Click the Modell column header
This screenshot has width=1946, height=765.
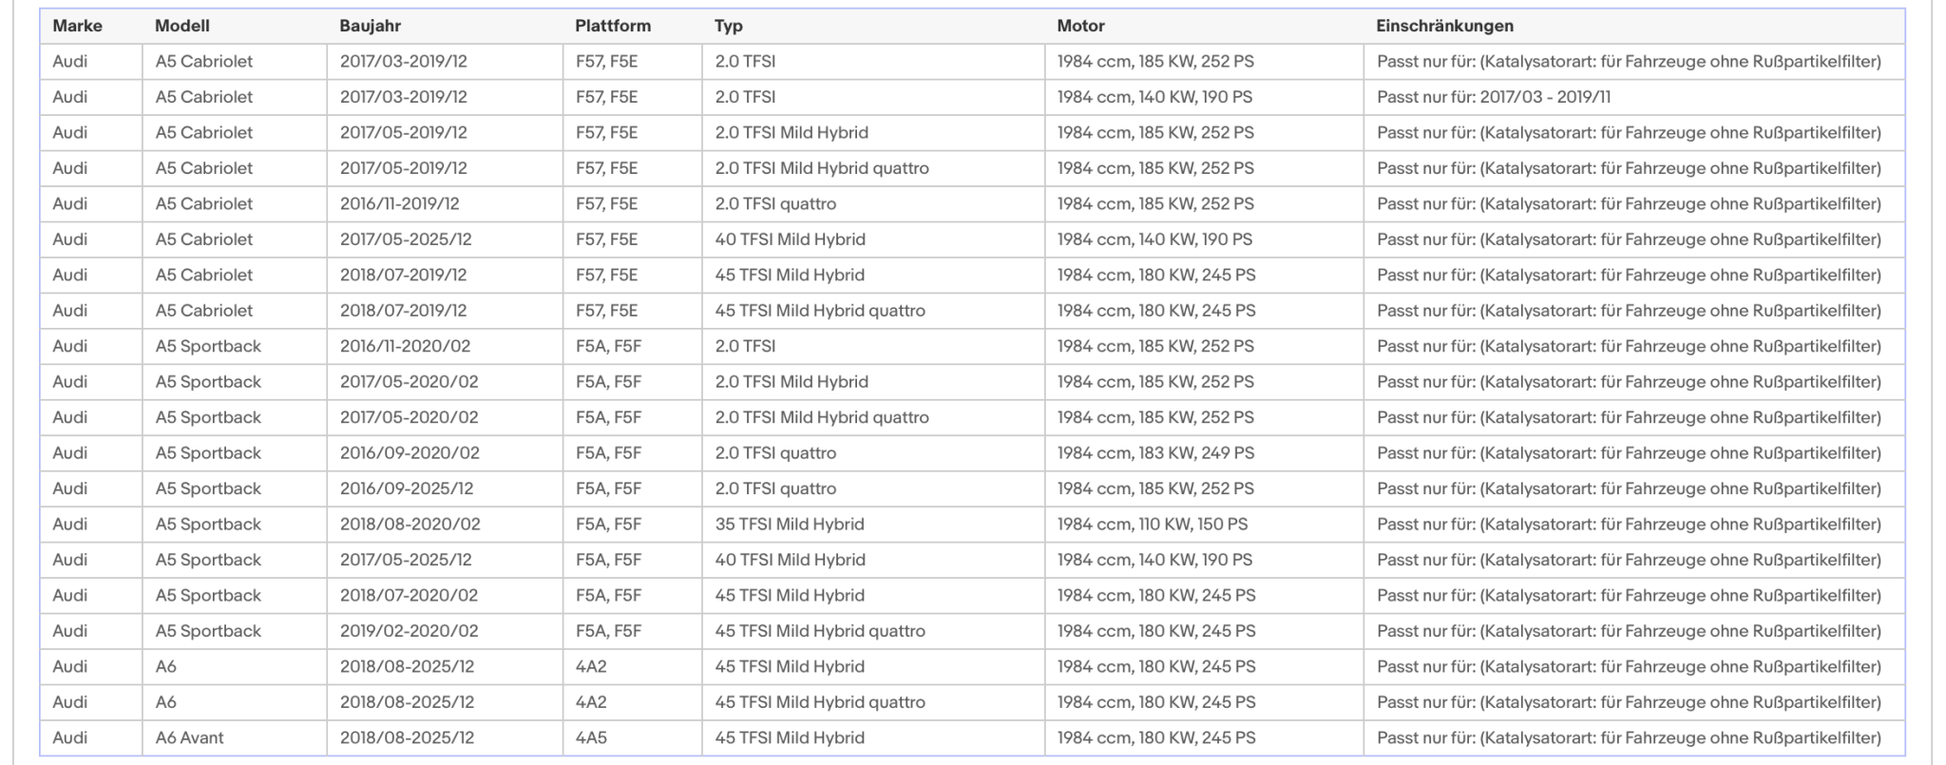click(x=182, y=26)
